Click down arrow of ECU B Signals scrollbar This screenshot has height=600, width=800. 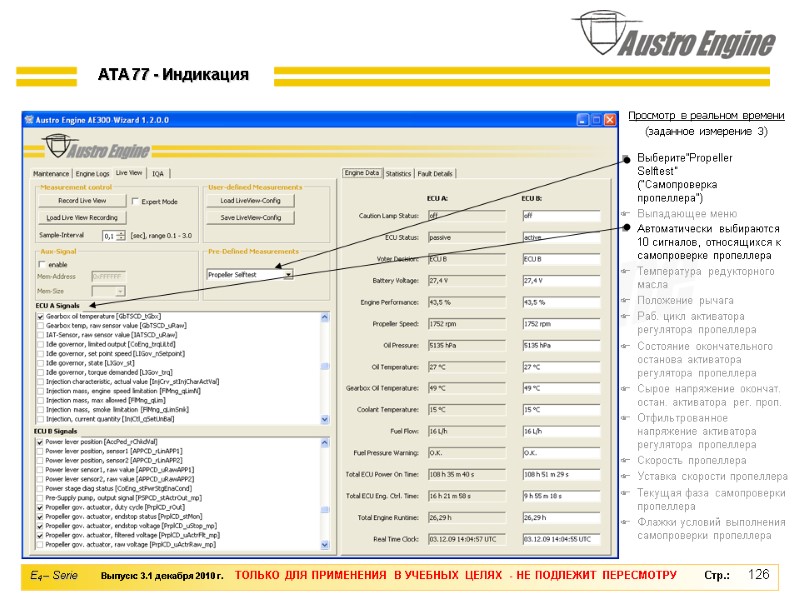pyautogui.click(x=325, y=545)
